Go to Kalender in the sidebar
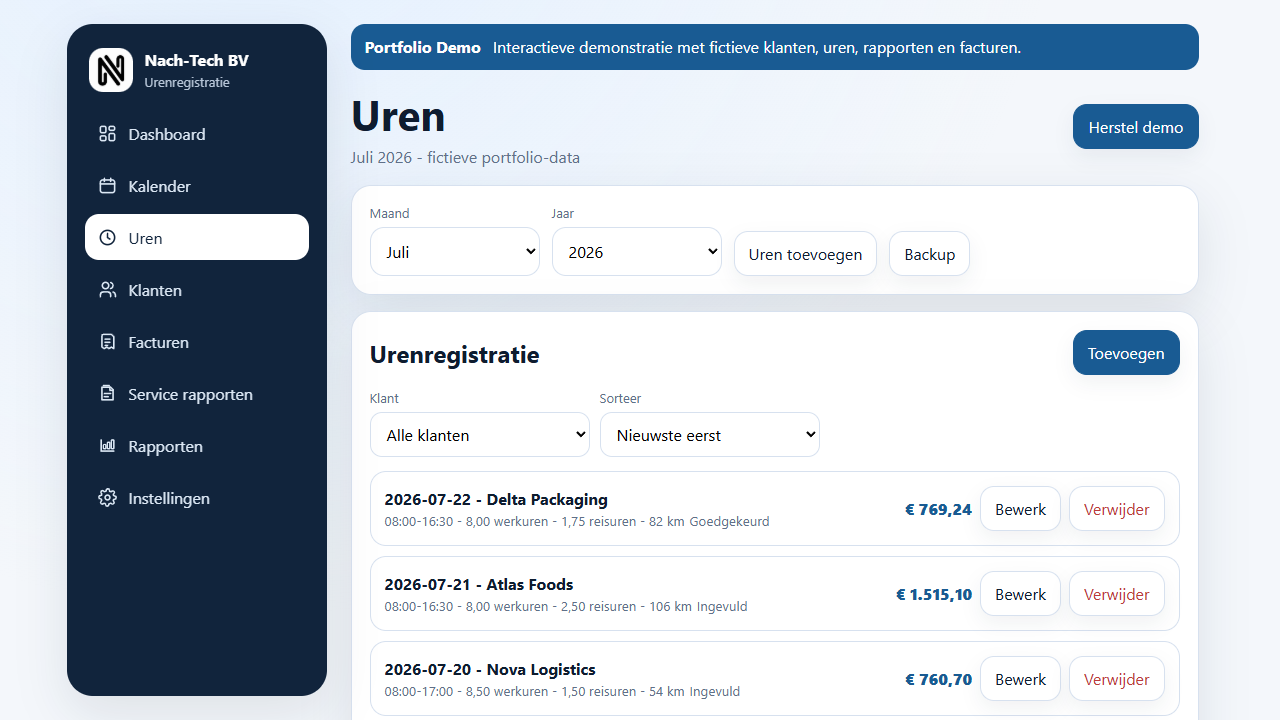 (197, 186)
